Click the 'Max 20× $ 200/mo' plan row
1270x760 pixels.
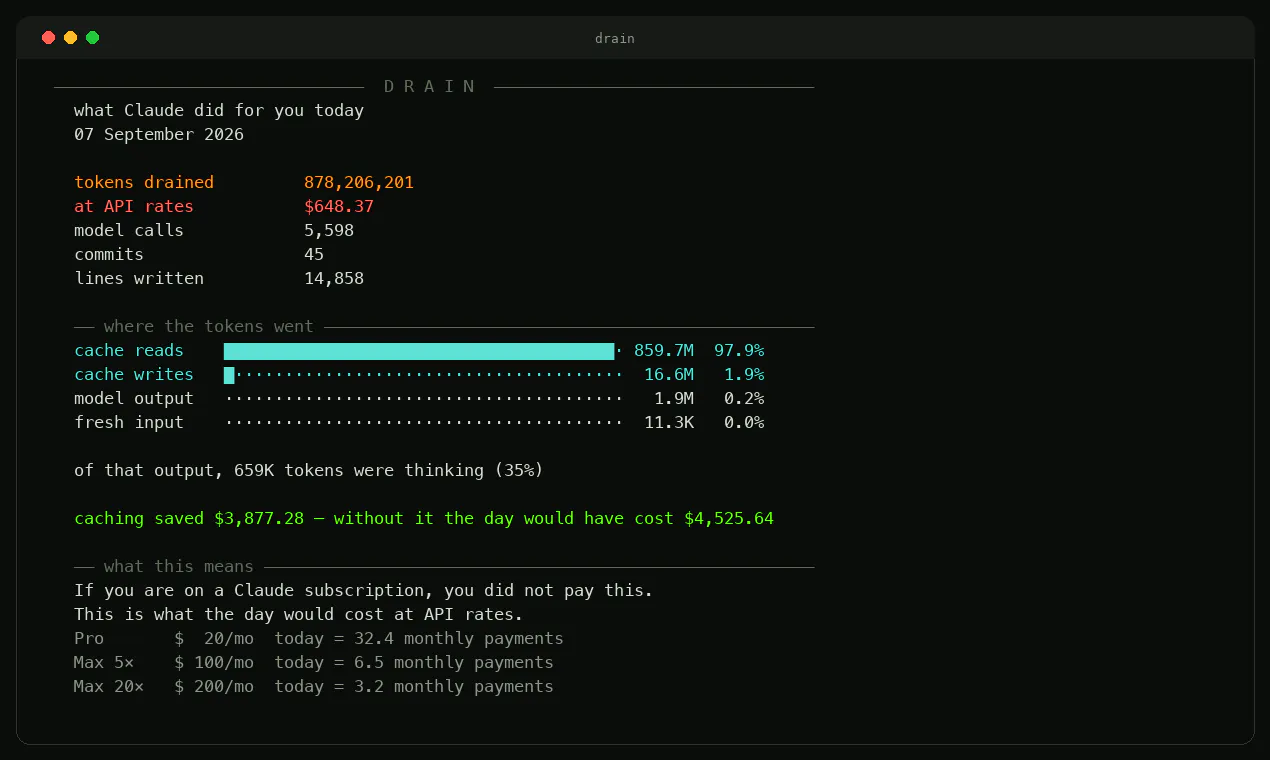pyautogui.click(x=314, y=686)
